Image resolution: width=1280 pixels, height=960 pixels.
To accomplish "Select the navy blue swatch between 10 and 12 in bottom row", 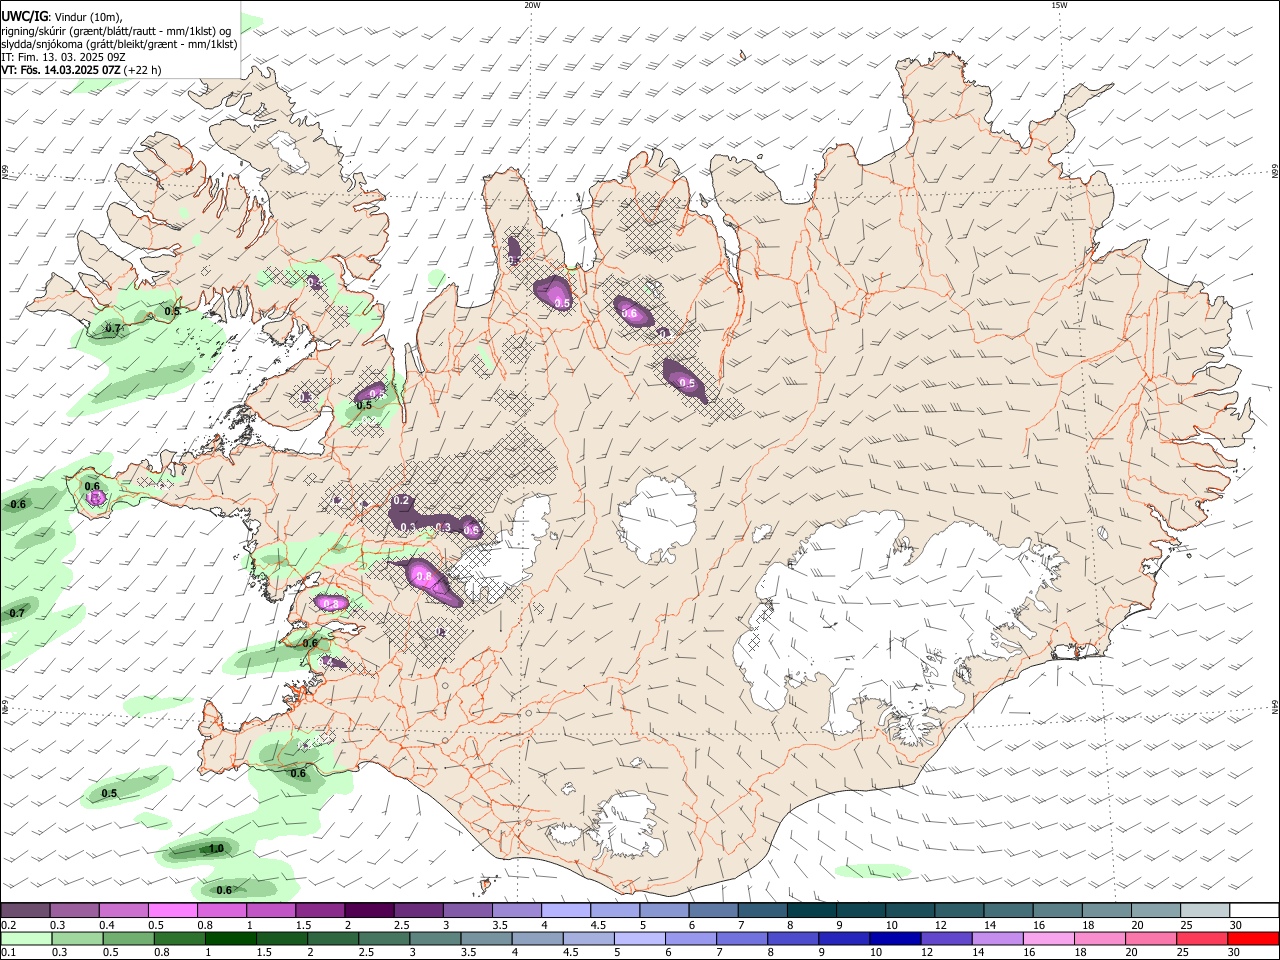I will pyautogui.click(x=895, y=938).
